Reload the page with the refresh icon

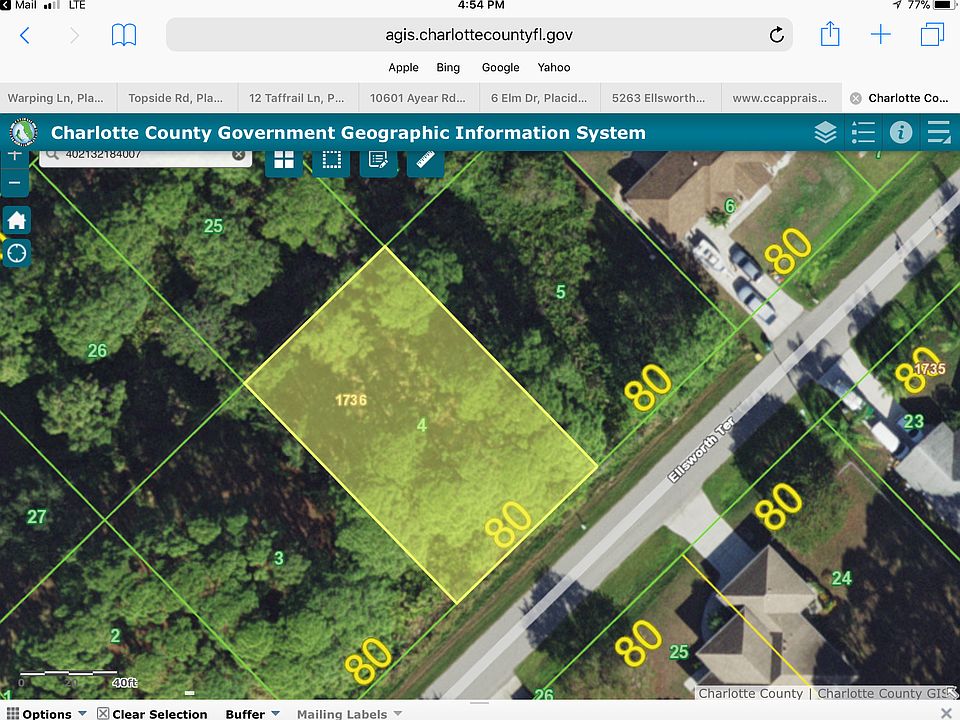coord(776,35)
